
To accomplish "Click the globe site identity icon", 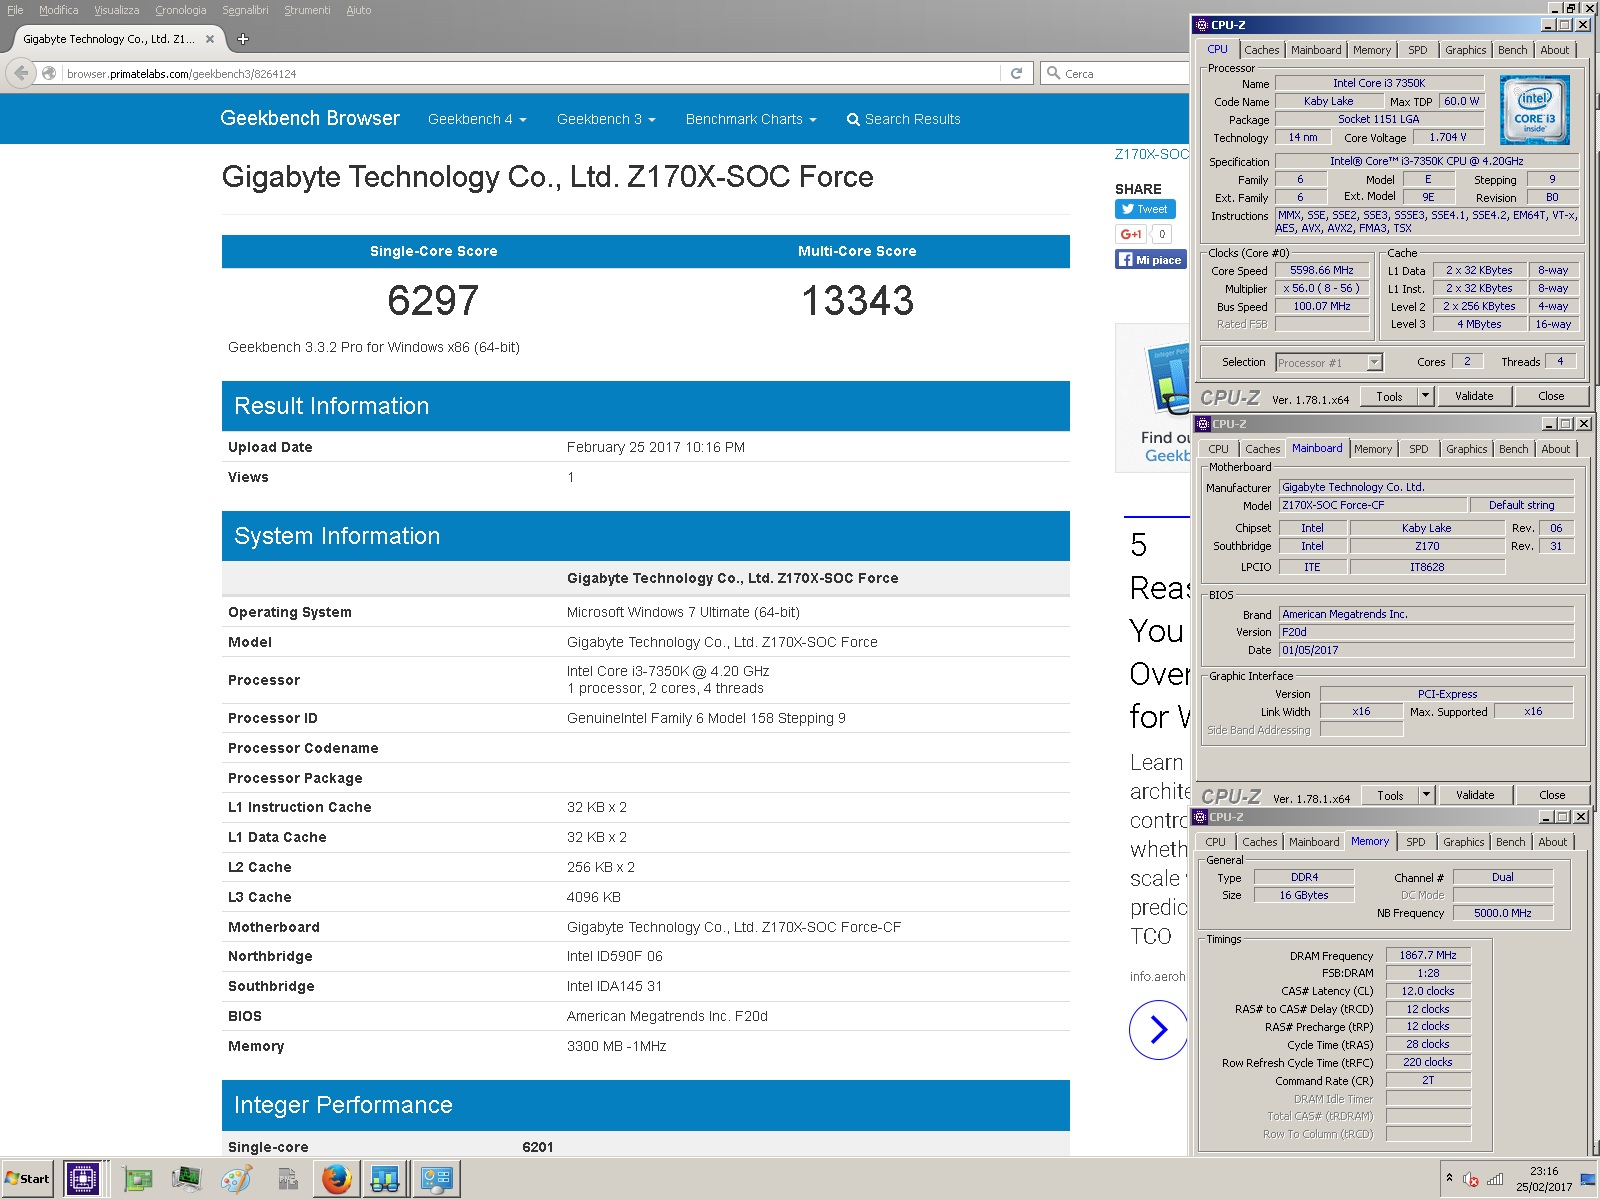I will pos(48,73).
